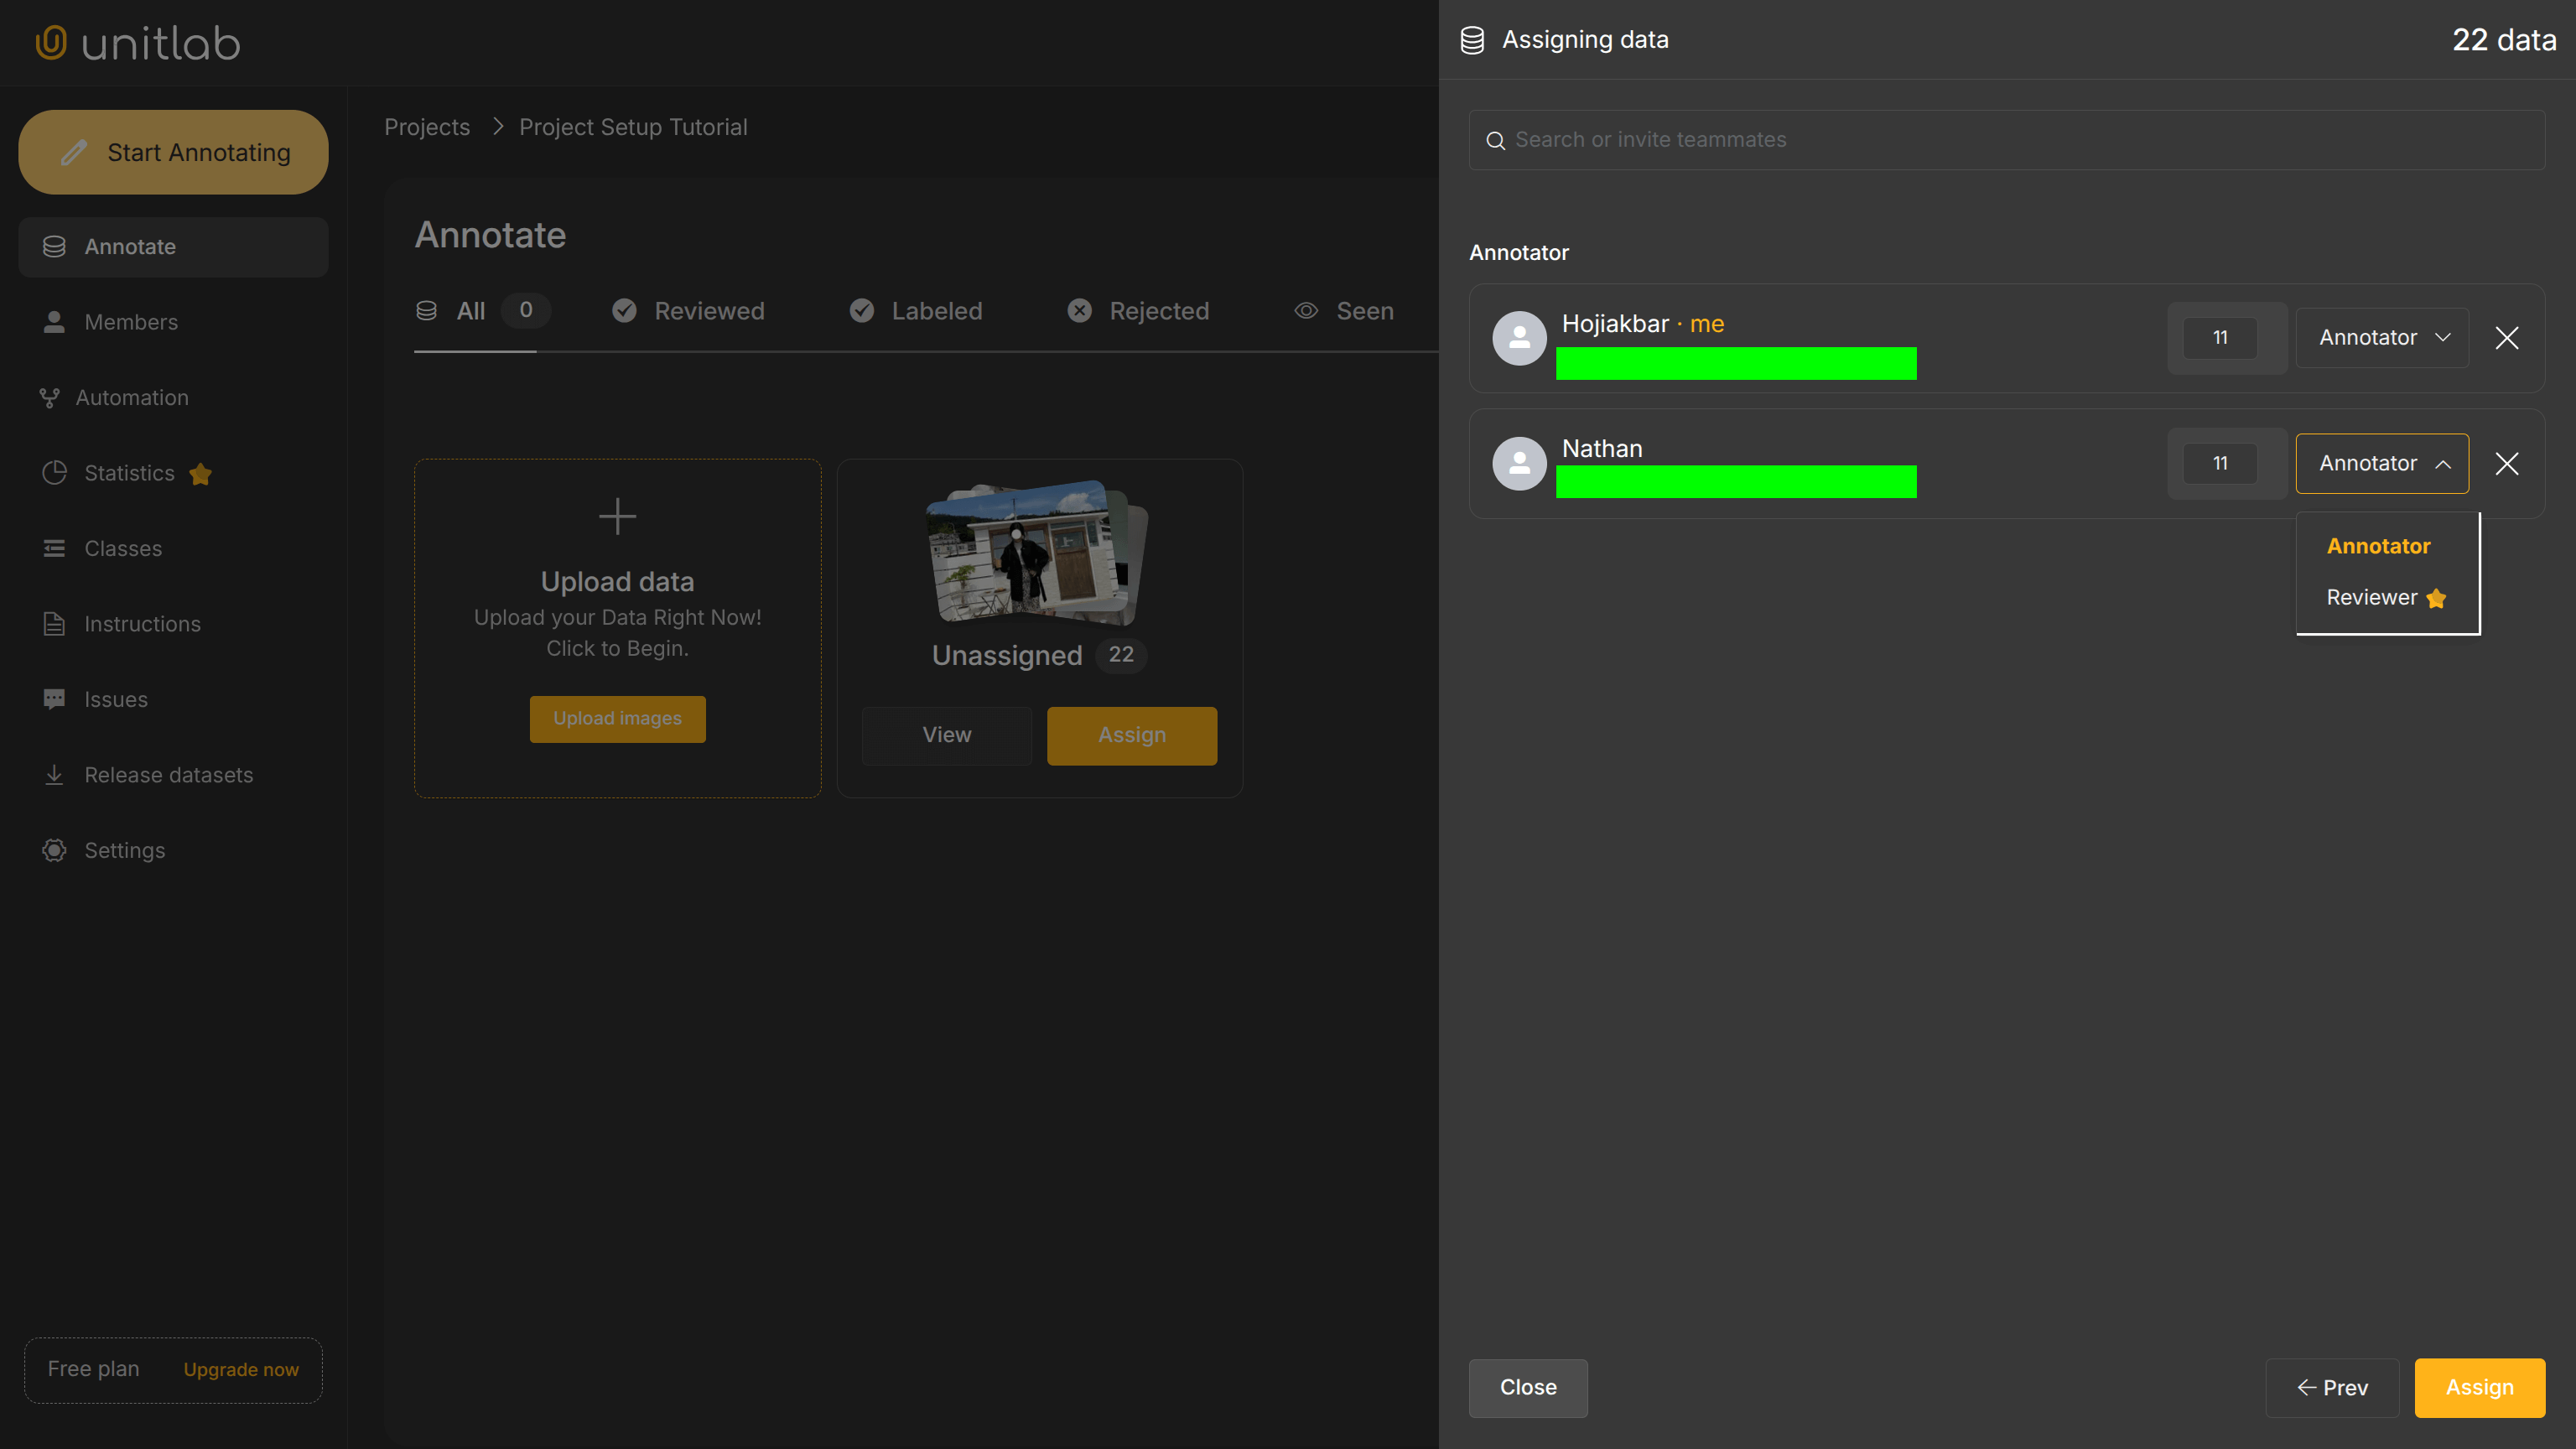
Task: Remove Hojiakbar from the assignment list
Action: pos(2508,338)
